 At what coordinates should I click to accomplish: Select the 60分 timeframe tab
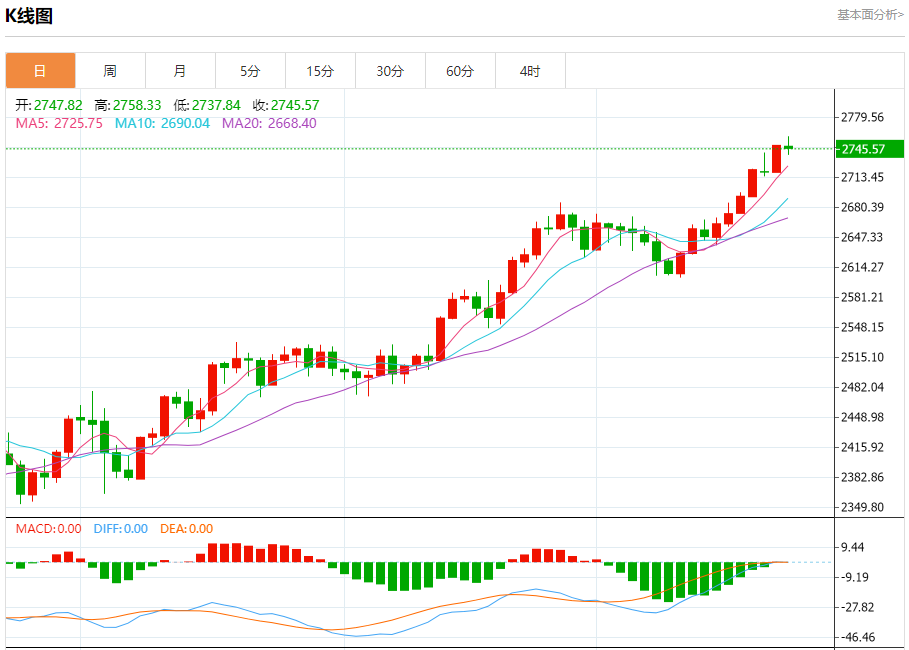pos(460,71)
